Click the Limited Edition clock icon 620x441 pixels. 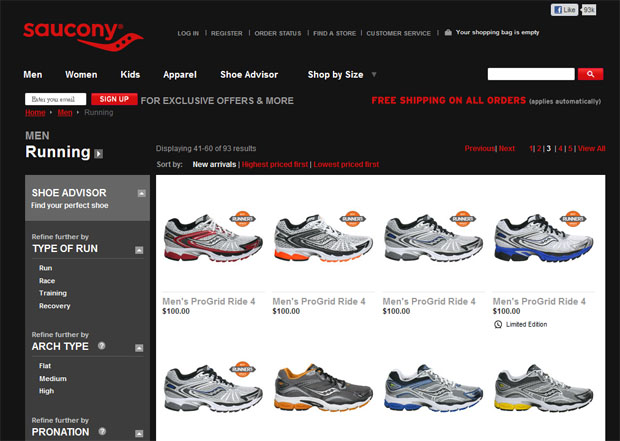(498, 324)
